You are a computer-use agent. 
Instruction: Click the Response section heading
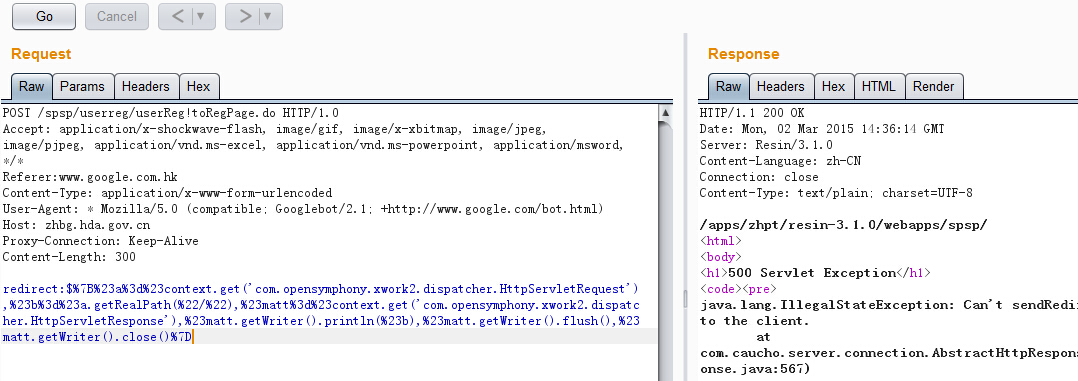(744, 54)
